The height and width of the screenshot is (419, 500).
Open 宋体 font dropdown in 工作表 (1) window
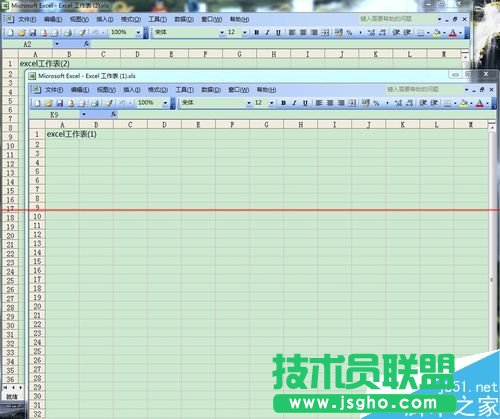click(249, 103)
